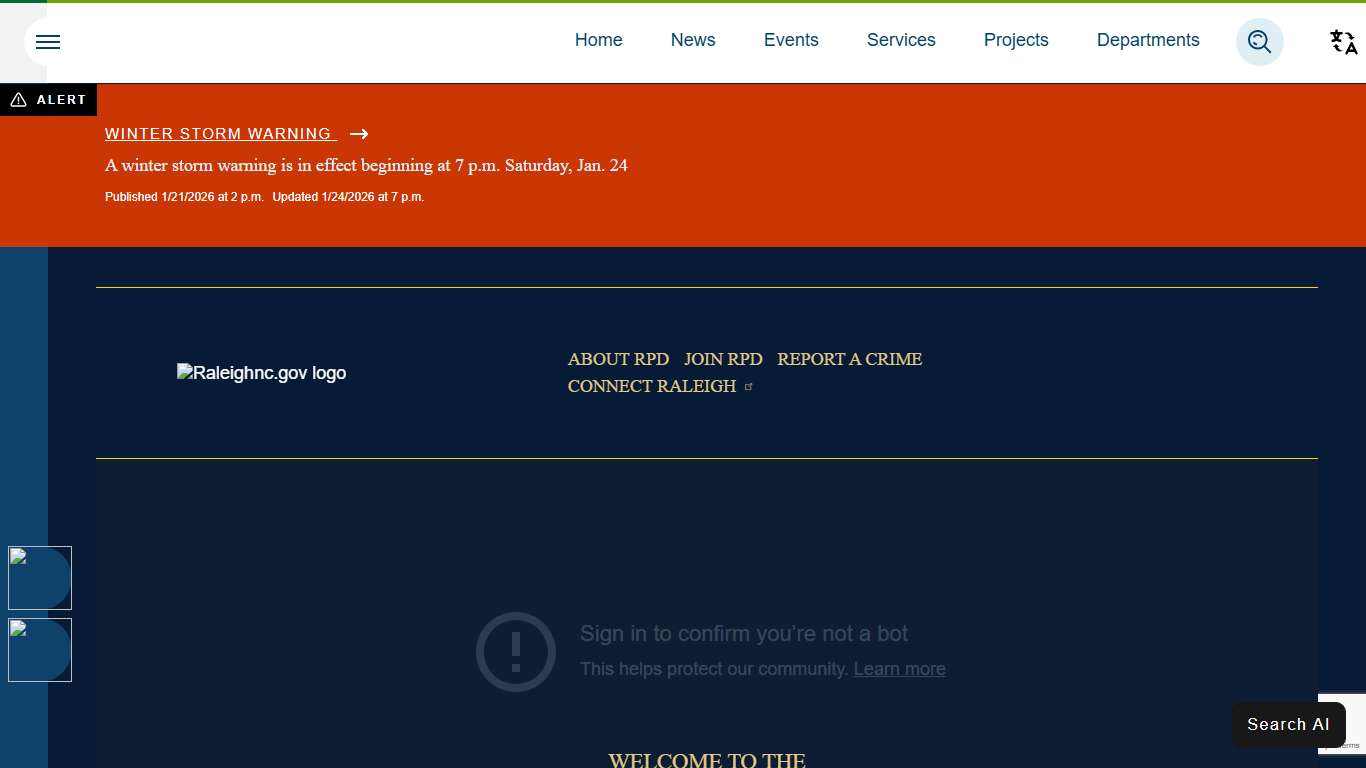The width and height of the screenshot is (1366, 768).
Task: Open the Winter Storm Warning link
Action: [220, 134]
